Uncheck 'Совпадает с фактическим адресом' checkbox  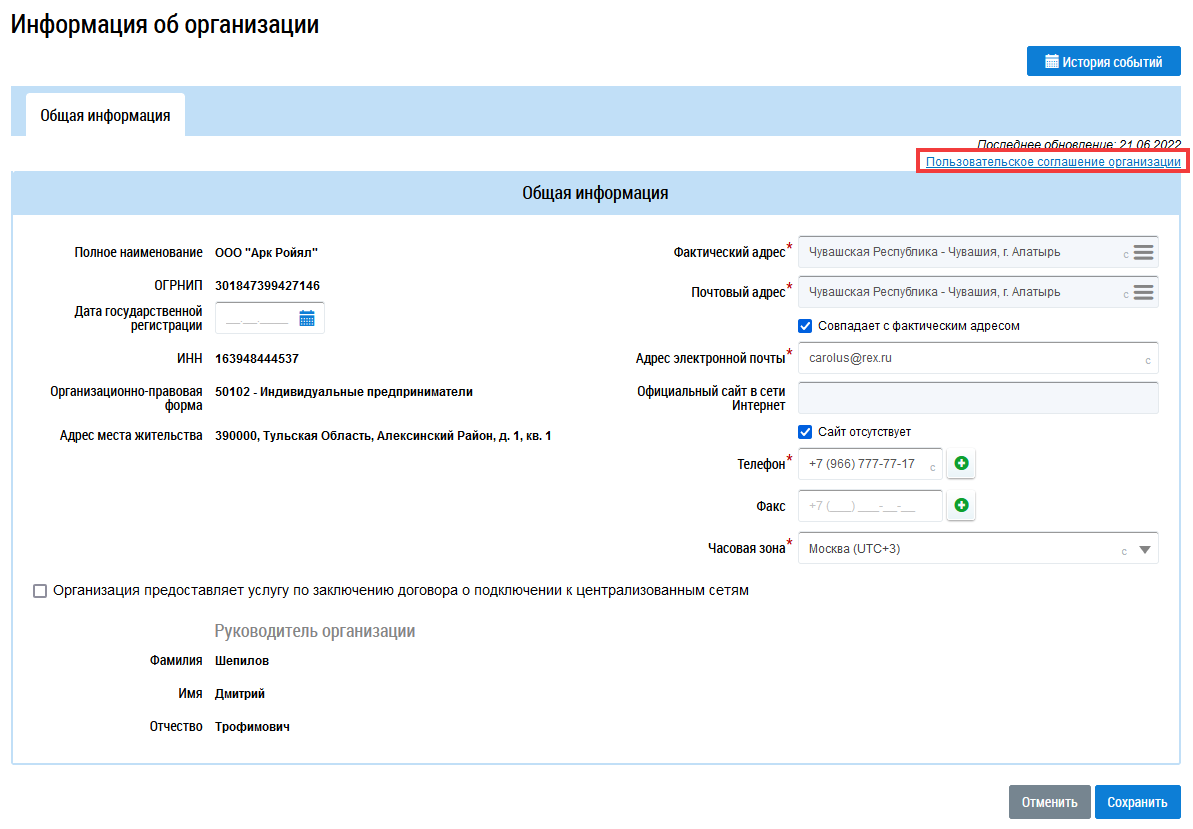[x=805, y=326]
